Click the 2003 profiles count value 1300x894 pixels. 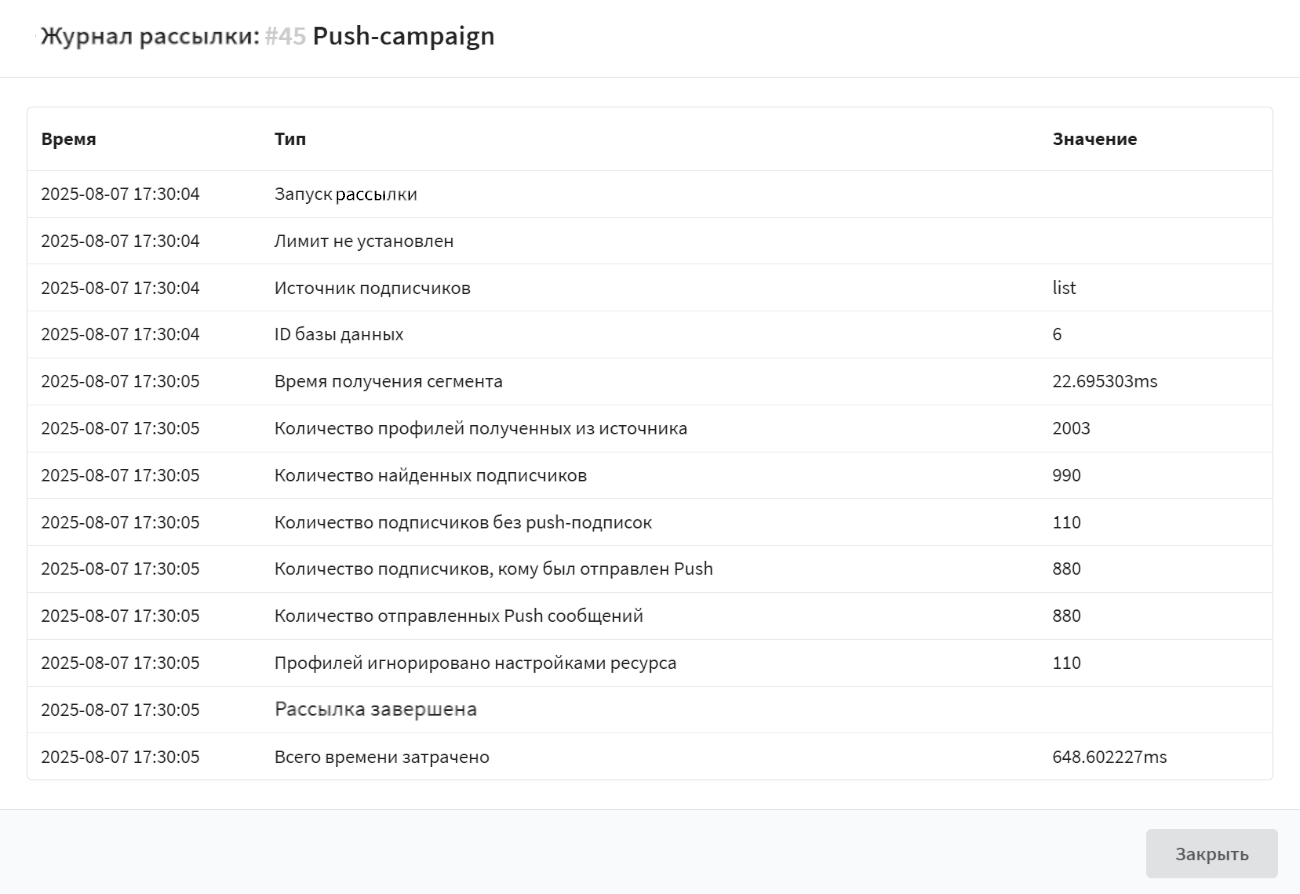(x=1071, y=428)
